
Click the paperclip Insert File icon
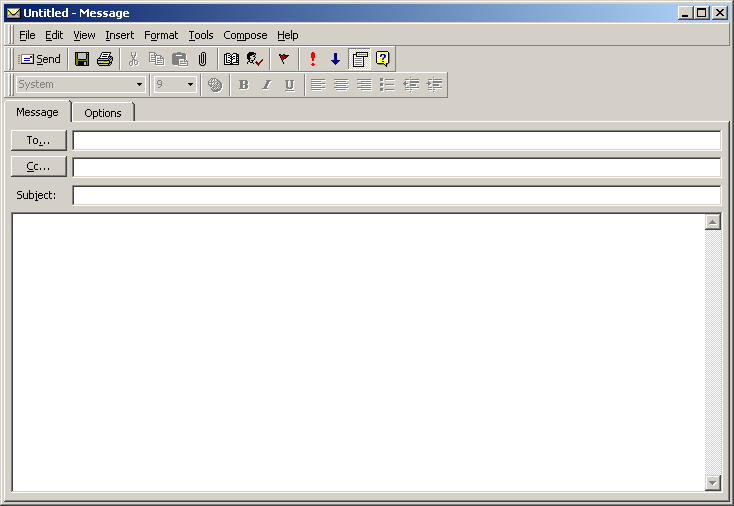(202, 59)
